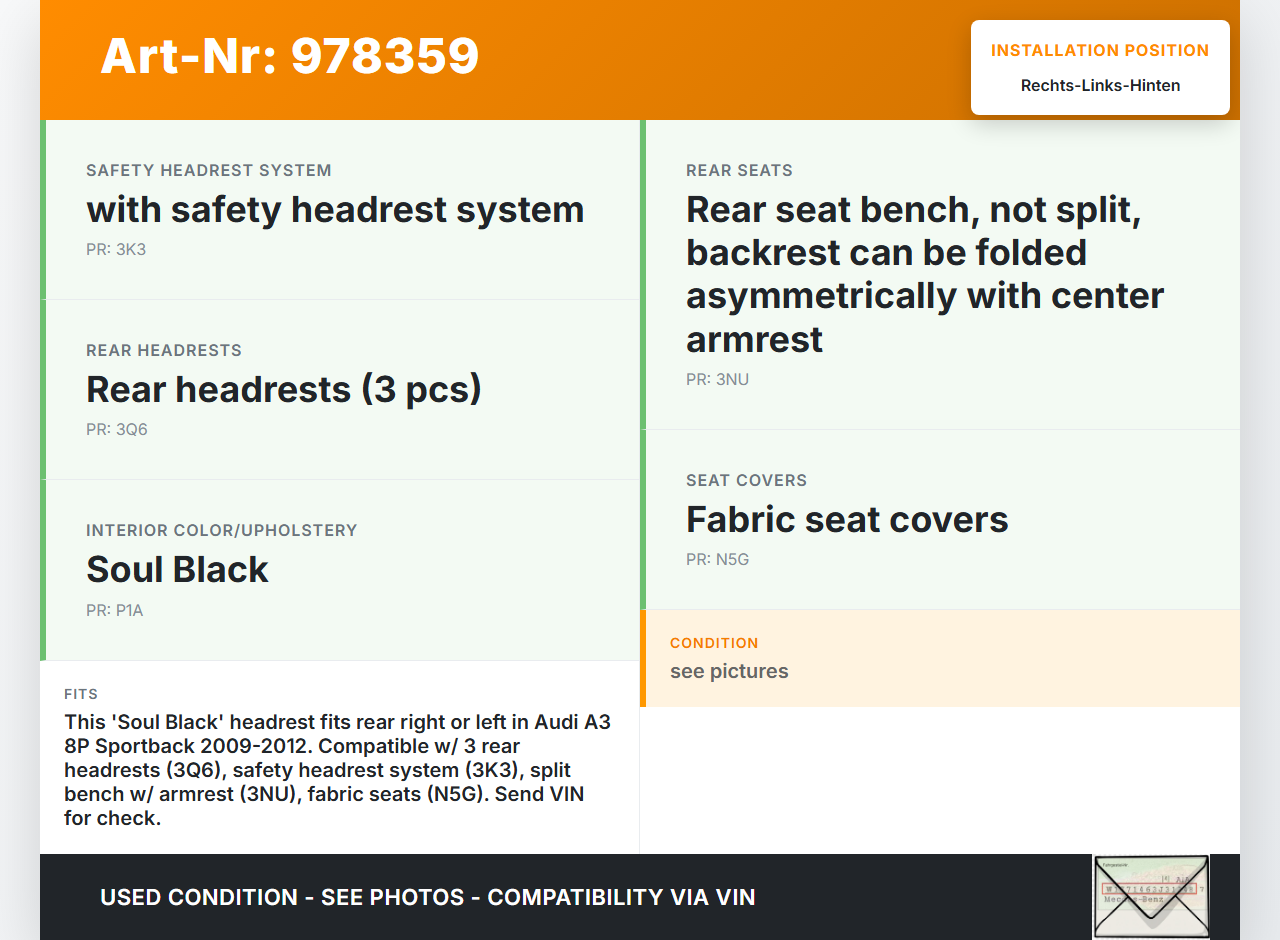Select 'Fabric seat covers' value
The image size is (1280, 940).
[x=848, y=520]
